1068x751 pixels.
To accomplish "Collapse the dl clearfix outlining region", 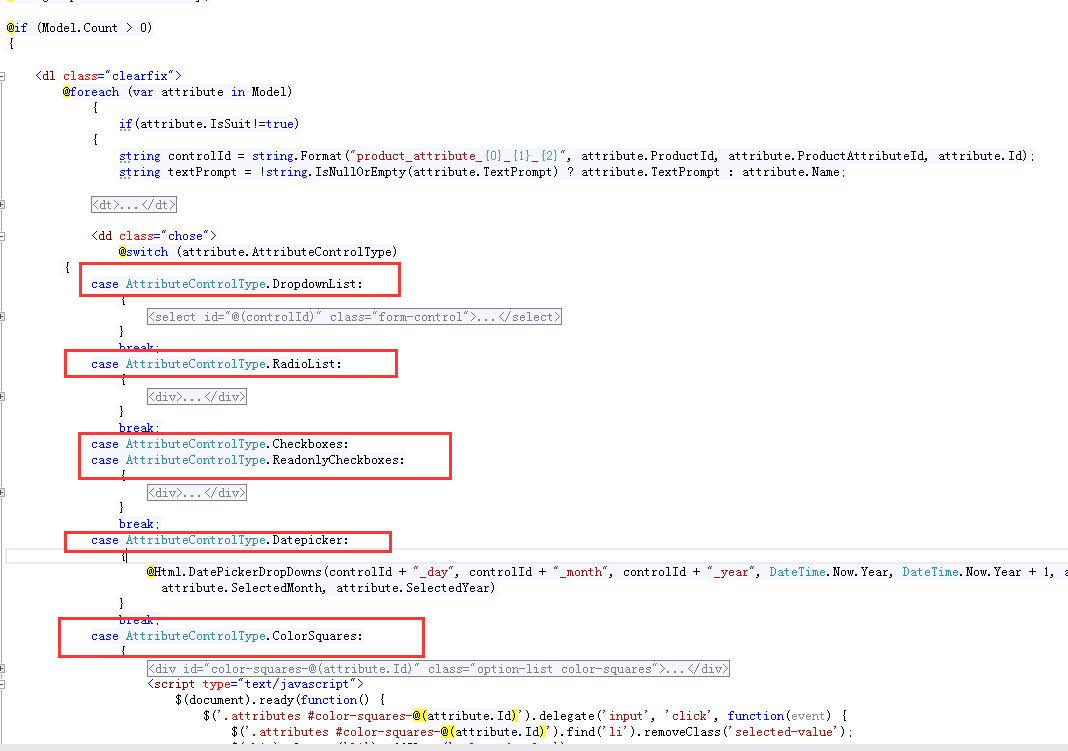I will pos(2,76).
